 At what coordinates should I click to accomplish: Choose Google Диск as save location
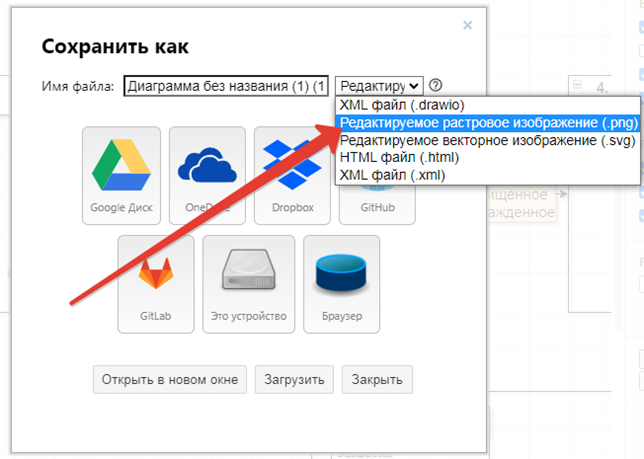coord(119,169)
